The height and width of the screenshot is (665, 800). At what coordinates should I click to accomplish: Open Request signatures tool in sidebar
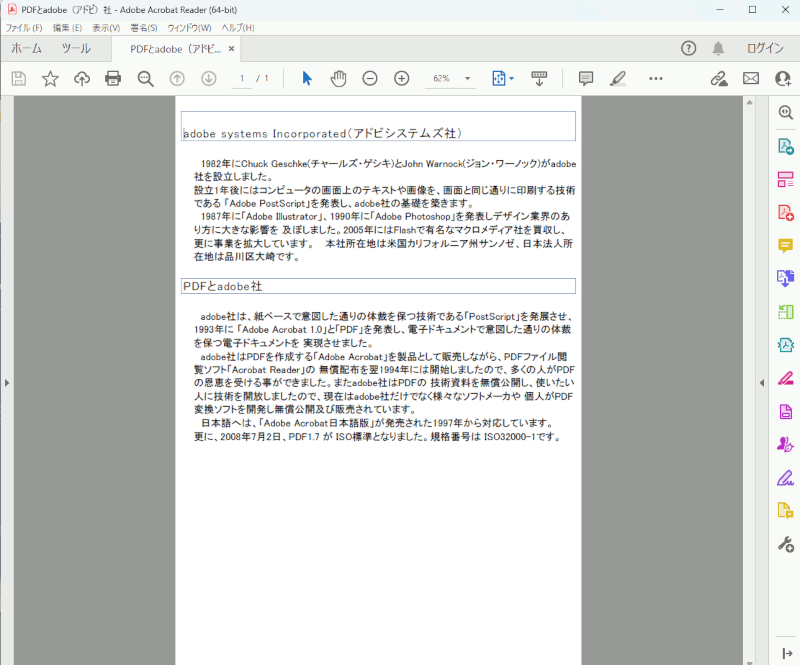tap(785, 445)
